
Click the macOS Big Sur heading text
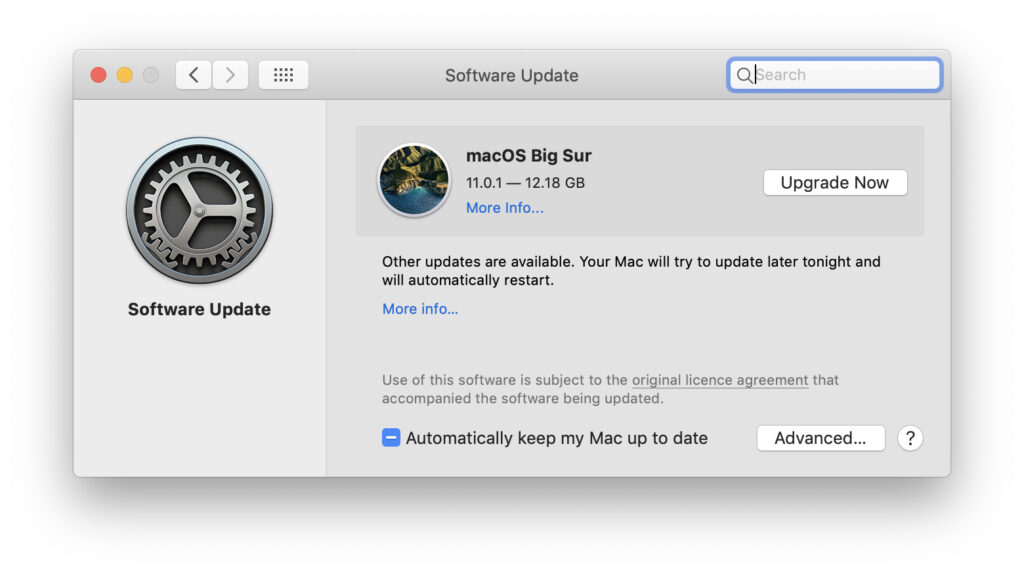tap(528, 156)
